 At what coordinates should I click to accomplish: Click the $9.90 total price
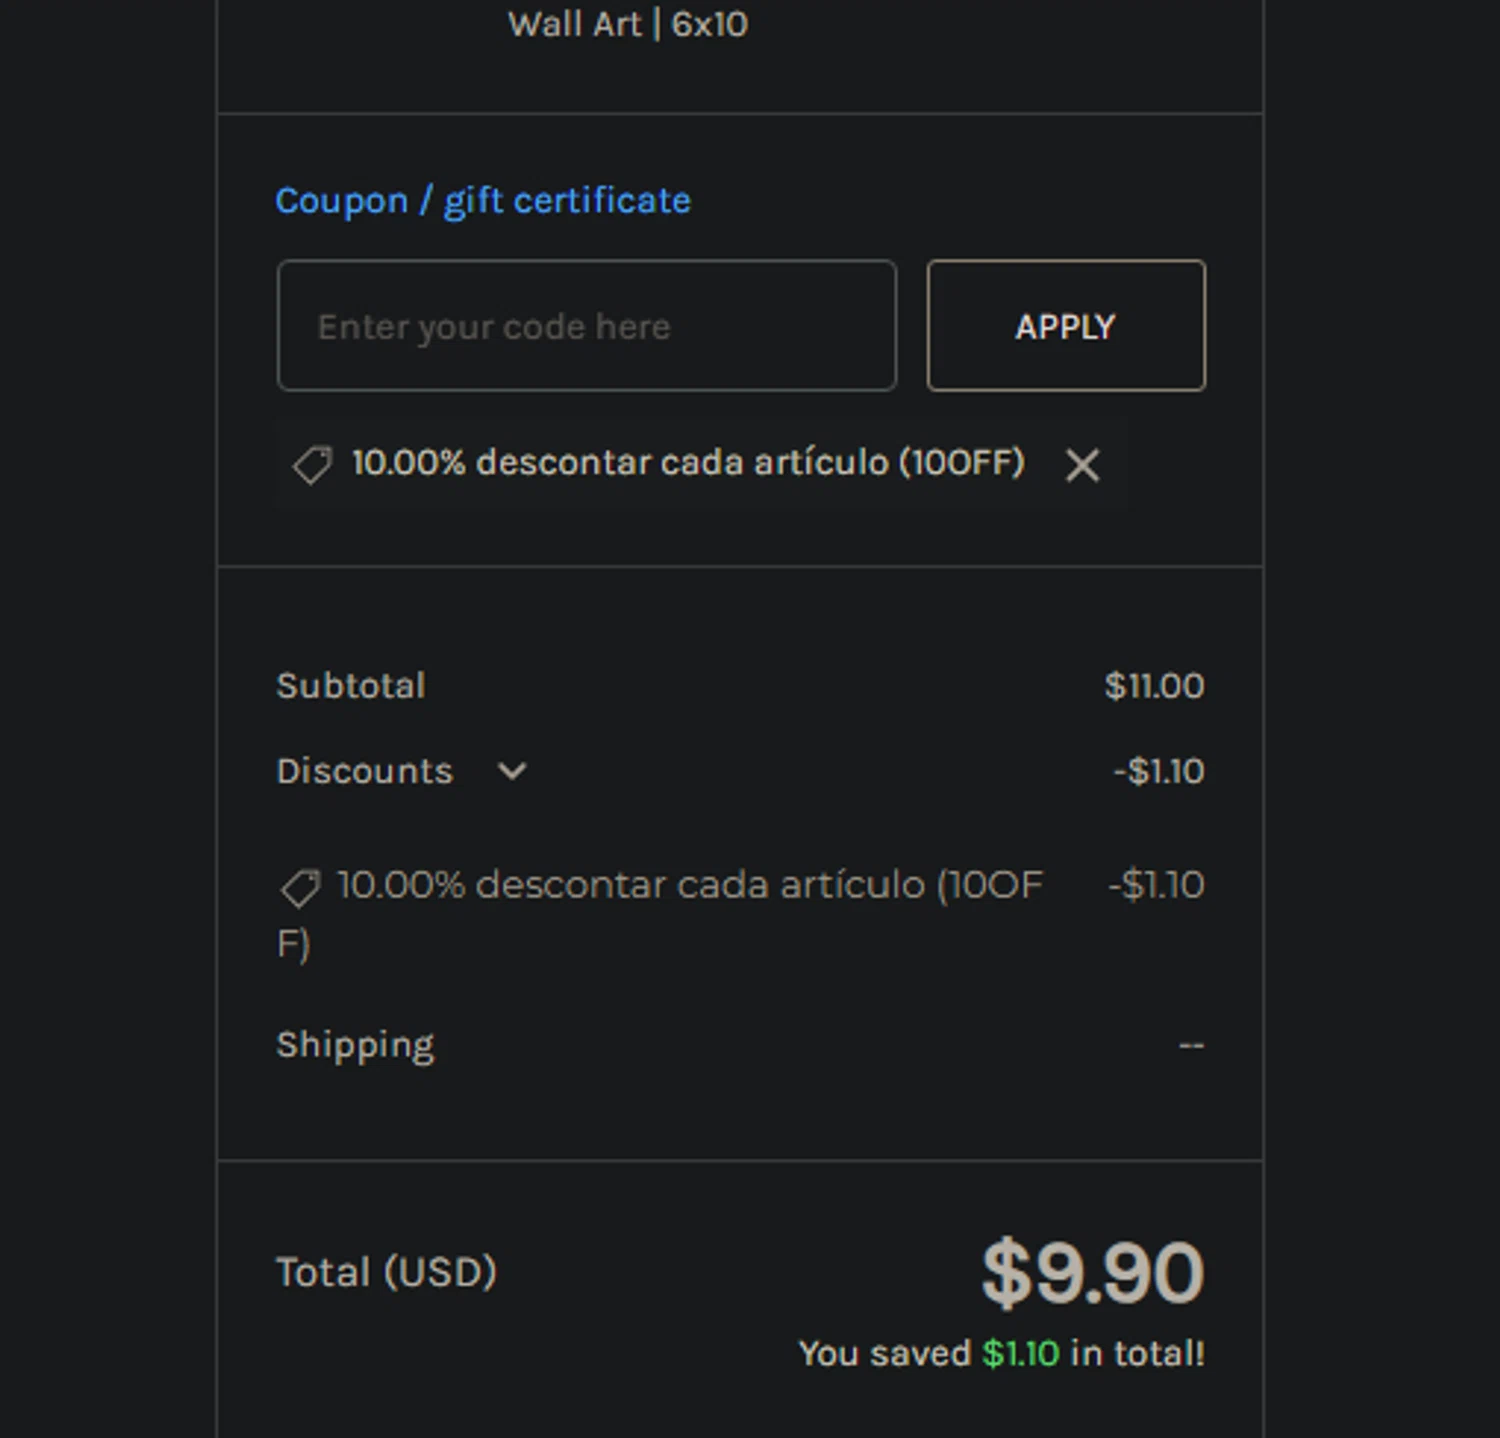1093,1273
